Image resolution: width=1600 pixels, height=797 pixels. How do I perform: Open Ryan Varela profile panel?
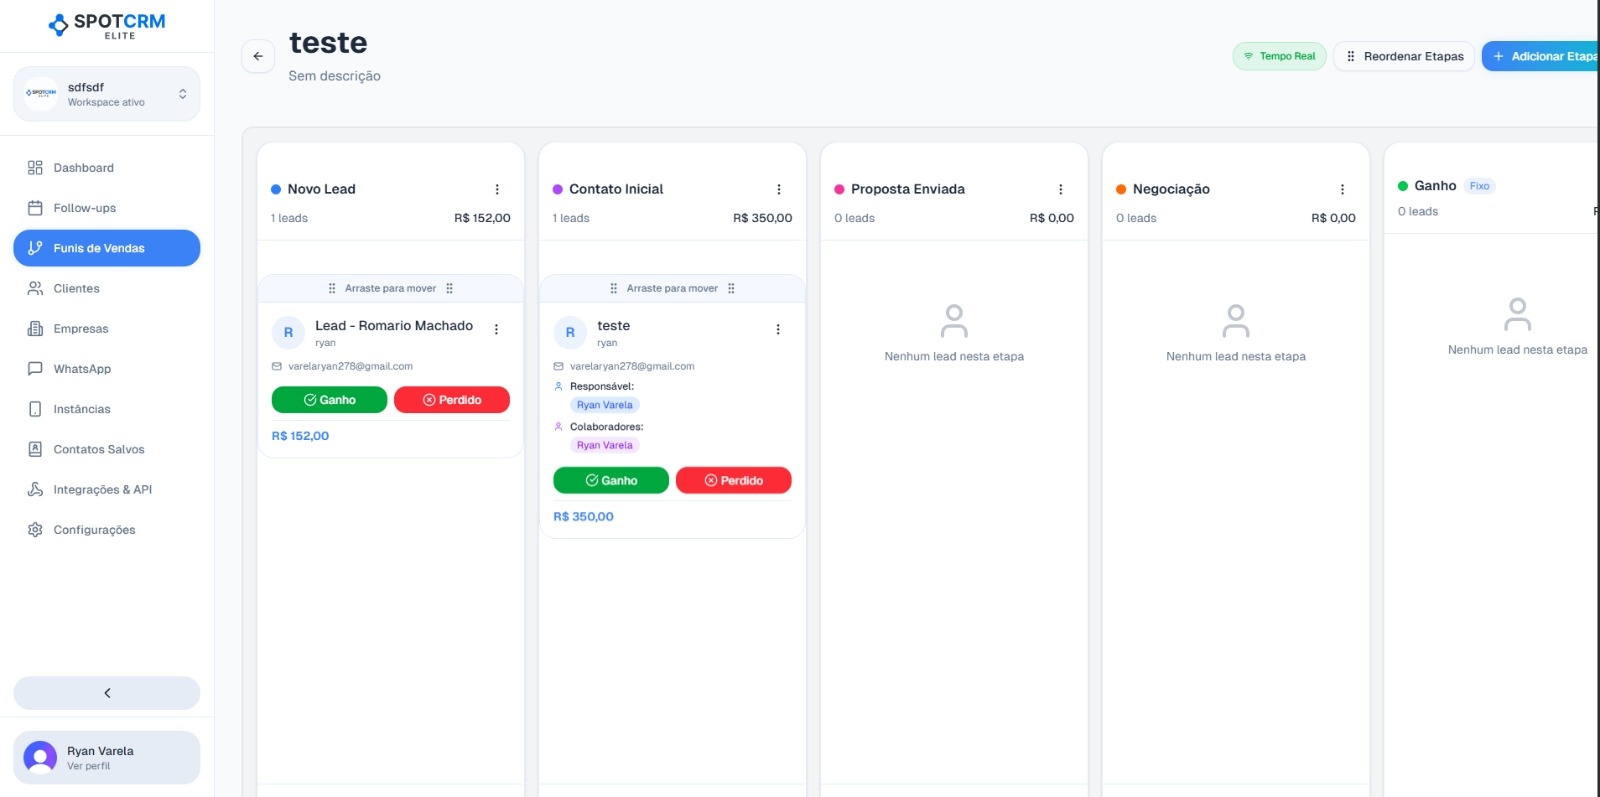[x=107, y=758]
